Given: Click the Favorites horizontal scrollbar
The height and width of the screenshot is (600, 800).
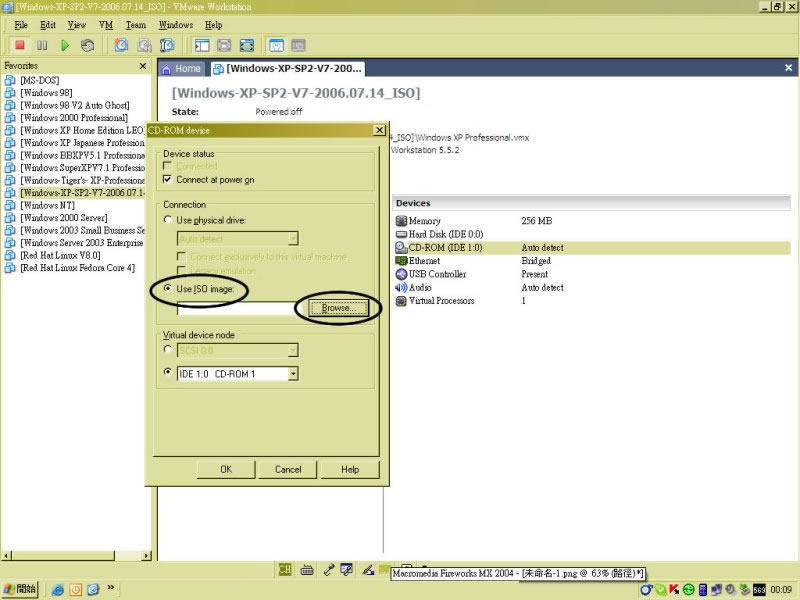Looking at the screenshot, I should pyautogui.click(x=77, y=556).
